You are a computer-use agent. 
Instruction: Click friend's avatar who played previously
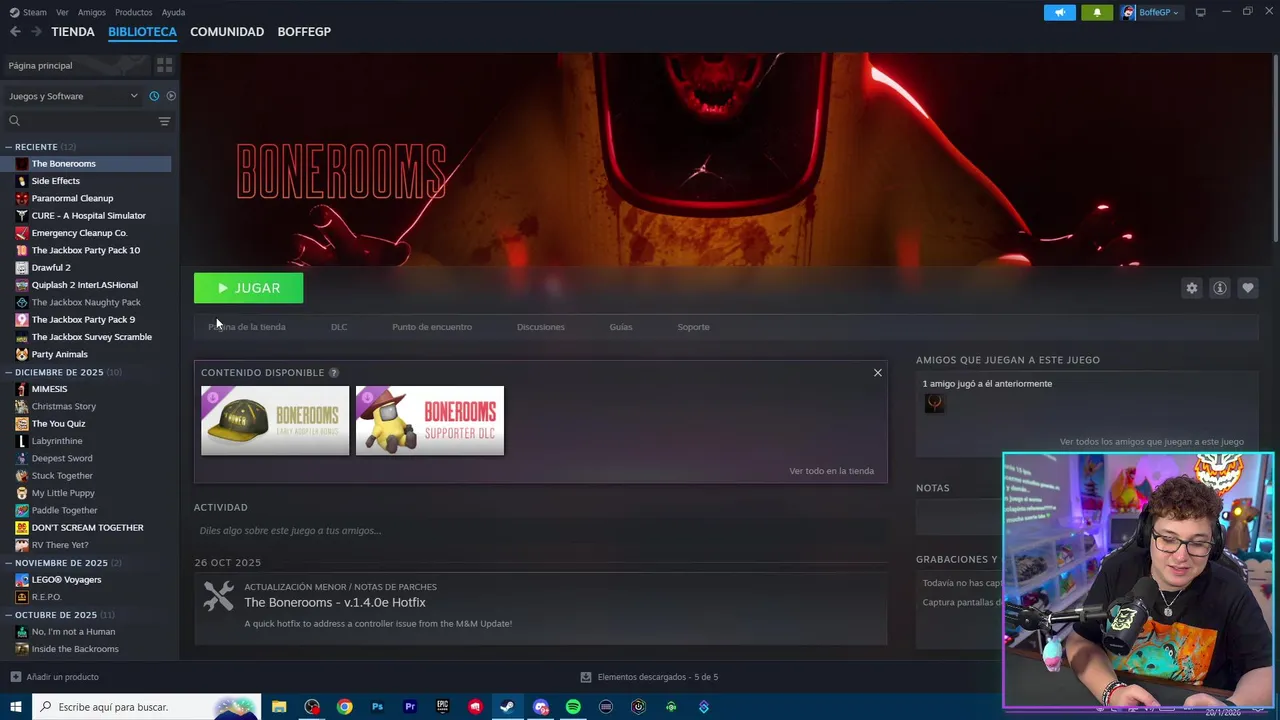click(x=934, y=403)
